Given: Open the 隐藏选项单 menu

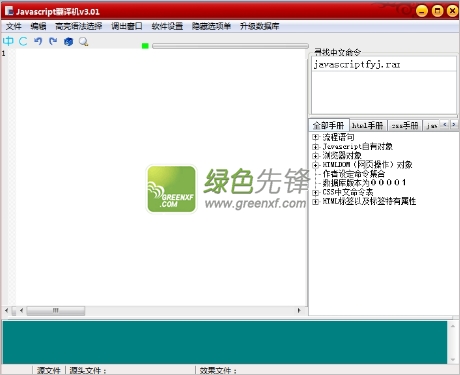Looking at the screenshot, I should coord(211,26).
